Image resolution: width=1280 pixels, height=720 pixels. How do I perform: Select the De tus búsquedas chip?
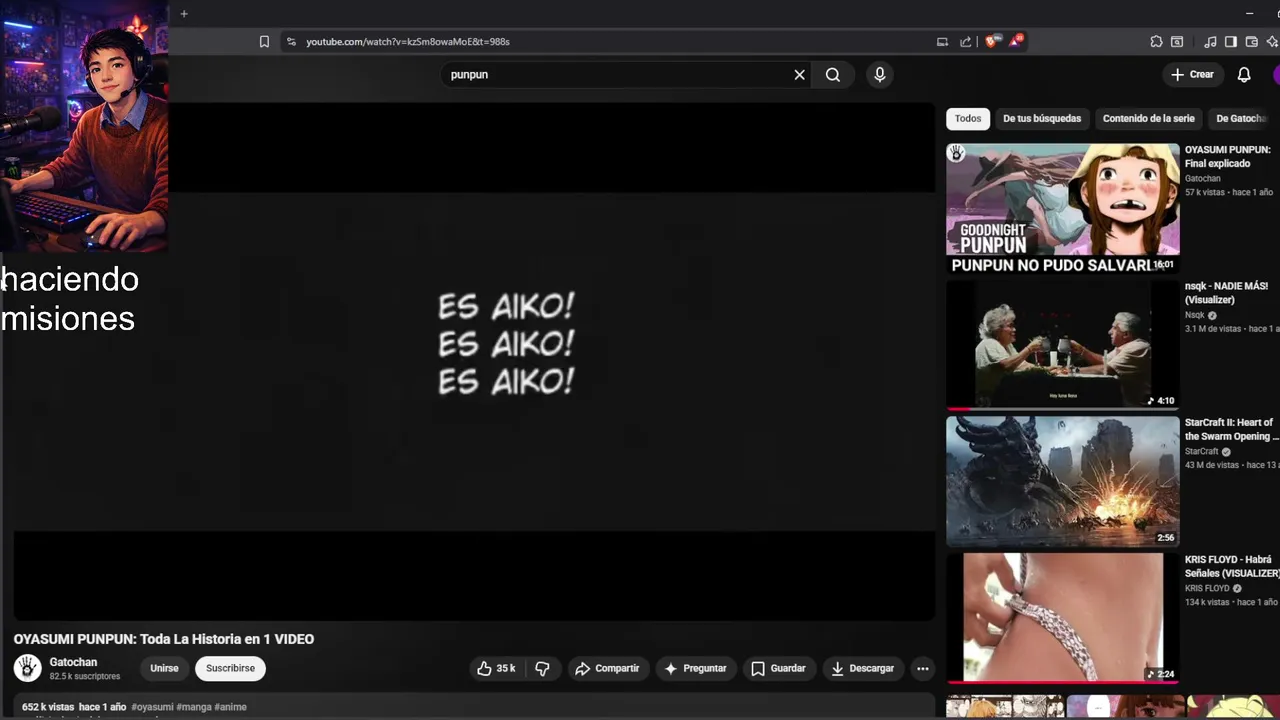point(1042,118)
